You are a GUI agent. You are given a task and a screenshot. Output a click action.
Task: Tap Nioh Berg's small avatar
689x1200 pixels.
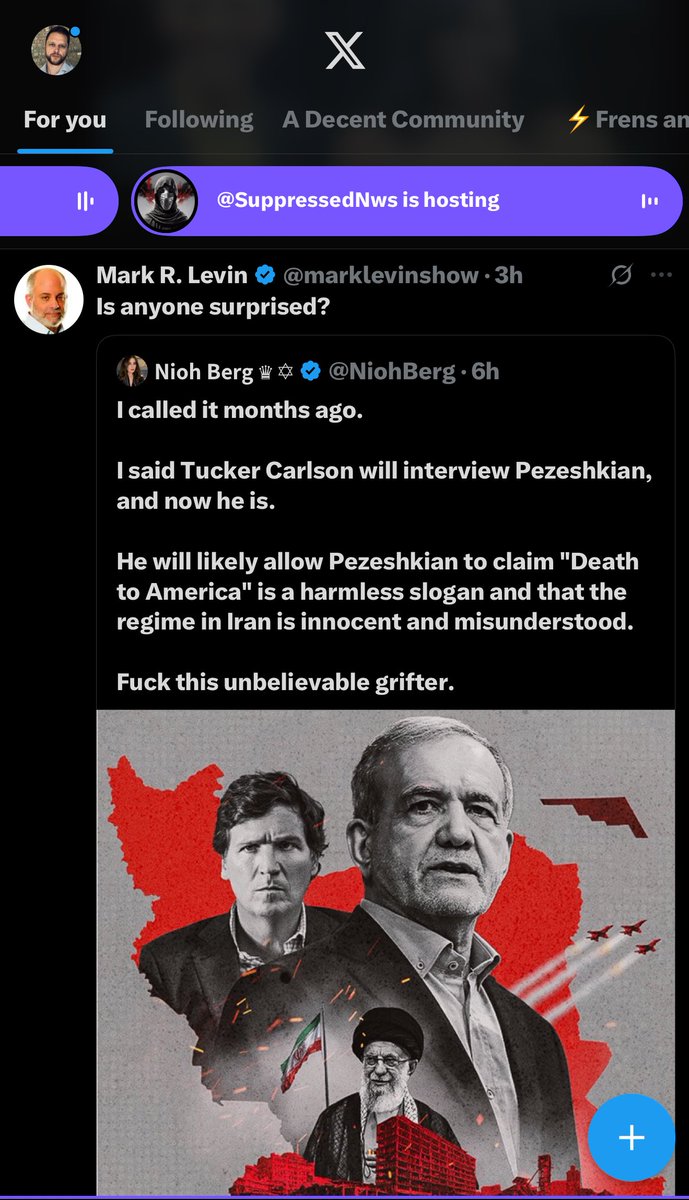click(x=132, y=371)
